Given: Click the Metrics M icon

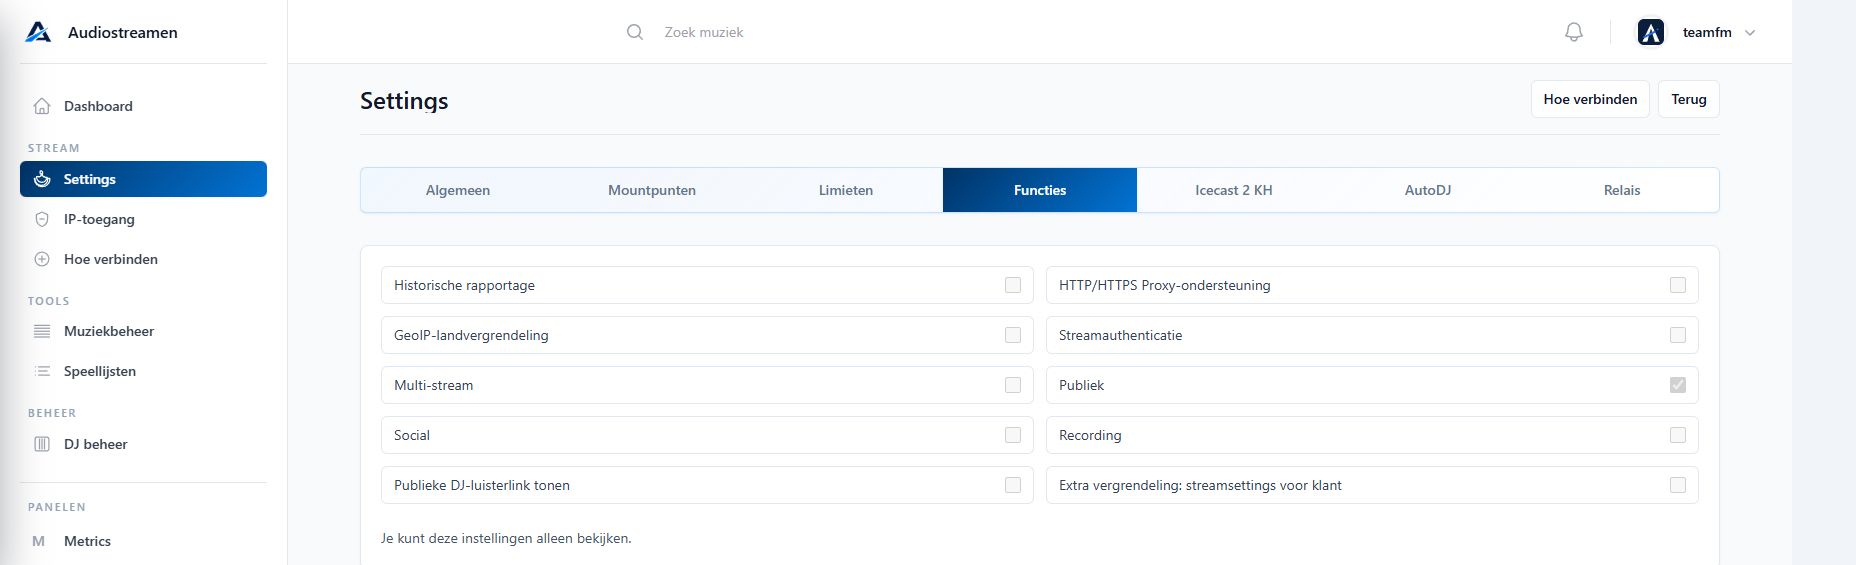Looking at the screenshot, I should coord(39,541).
